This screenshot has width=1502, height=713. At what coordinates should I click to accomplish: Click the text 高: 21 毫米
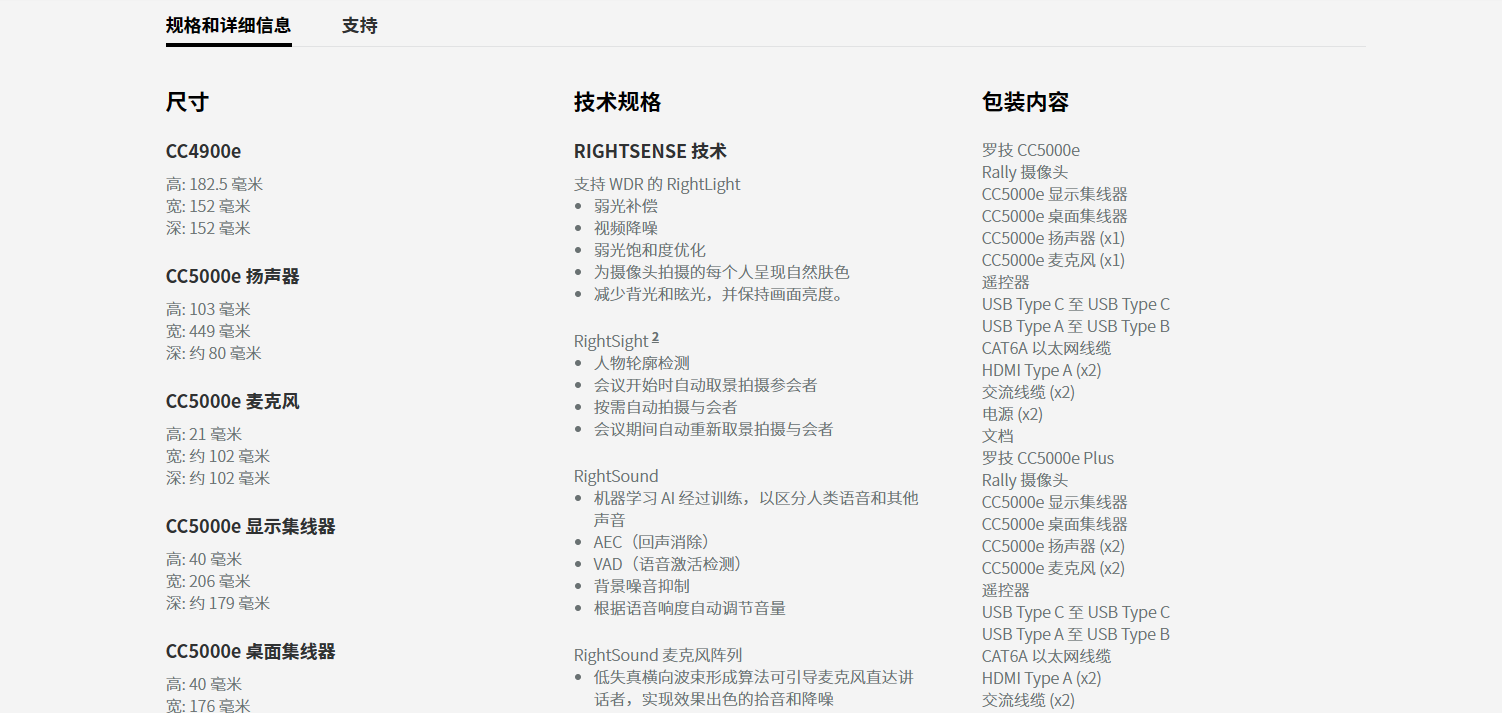[204, 434]
